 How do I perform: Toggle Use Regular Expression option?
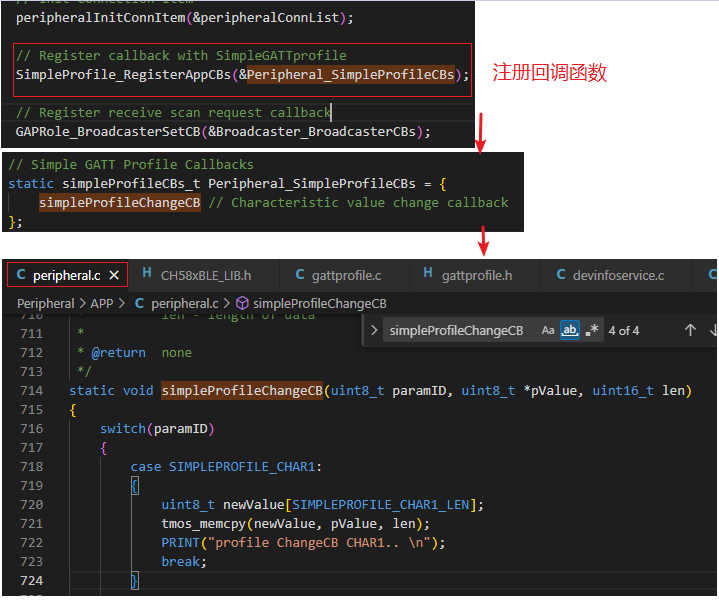pos(592,330)
